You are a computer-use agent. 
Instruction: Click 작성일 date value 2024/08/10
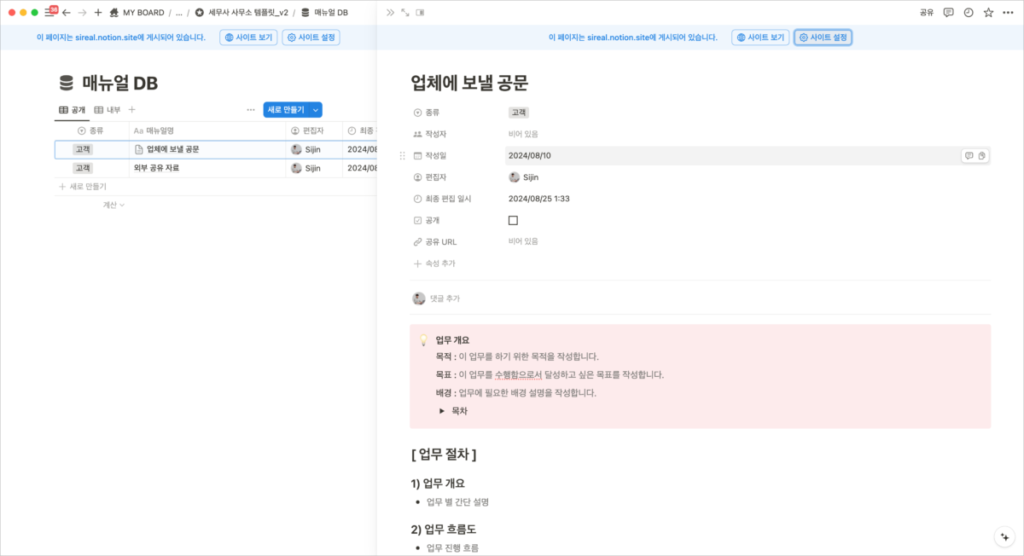pos(530,155)
